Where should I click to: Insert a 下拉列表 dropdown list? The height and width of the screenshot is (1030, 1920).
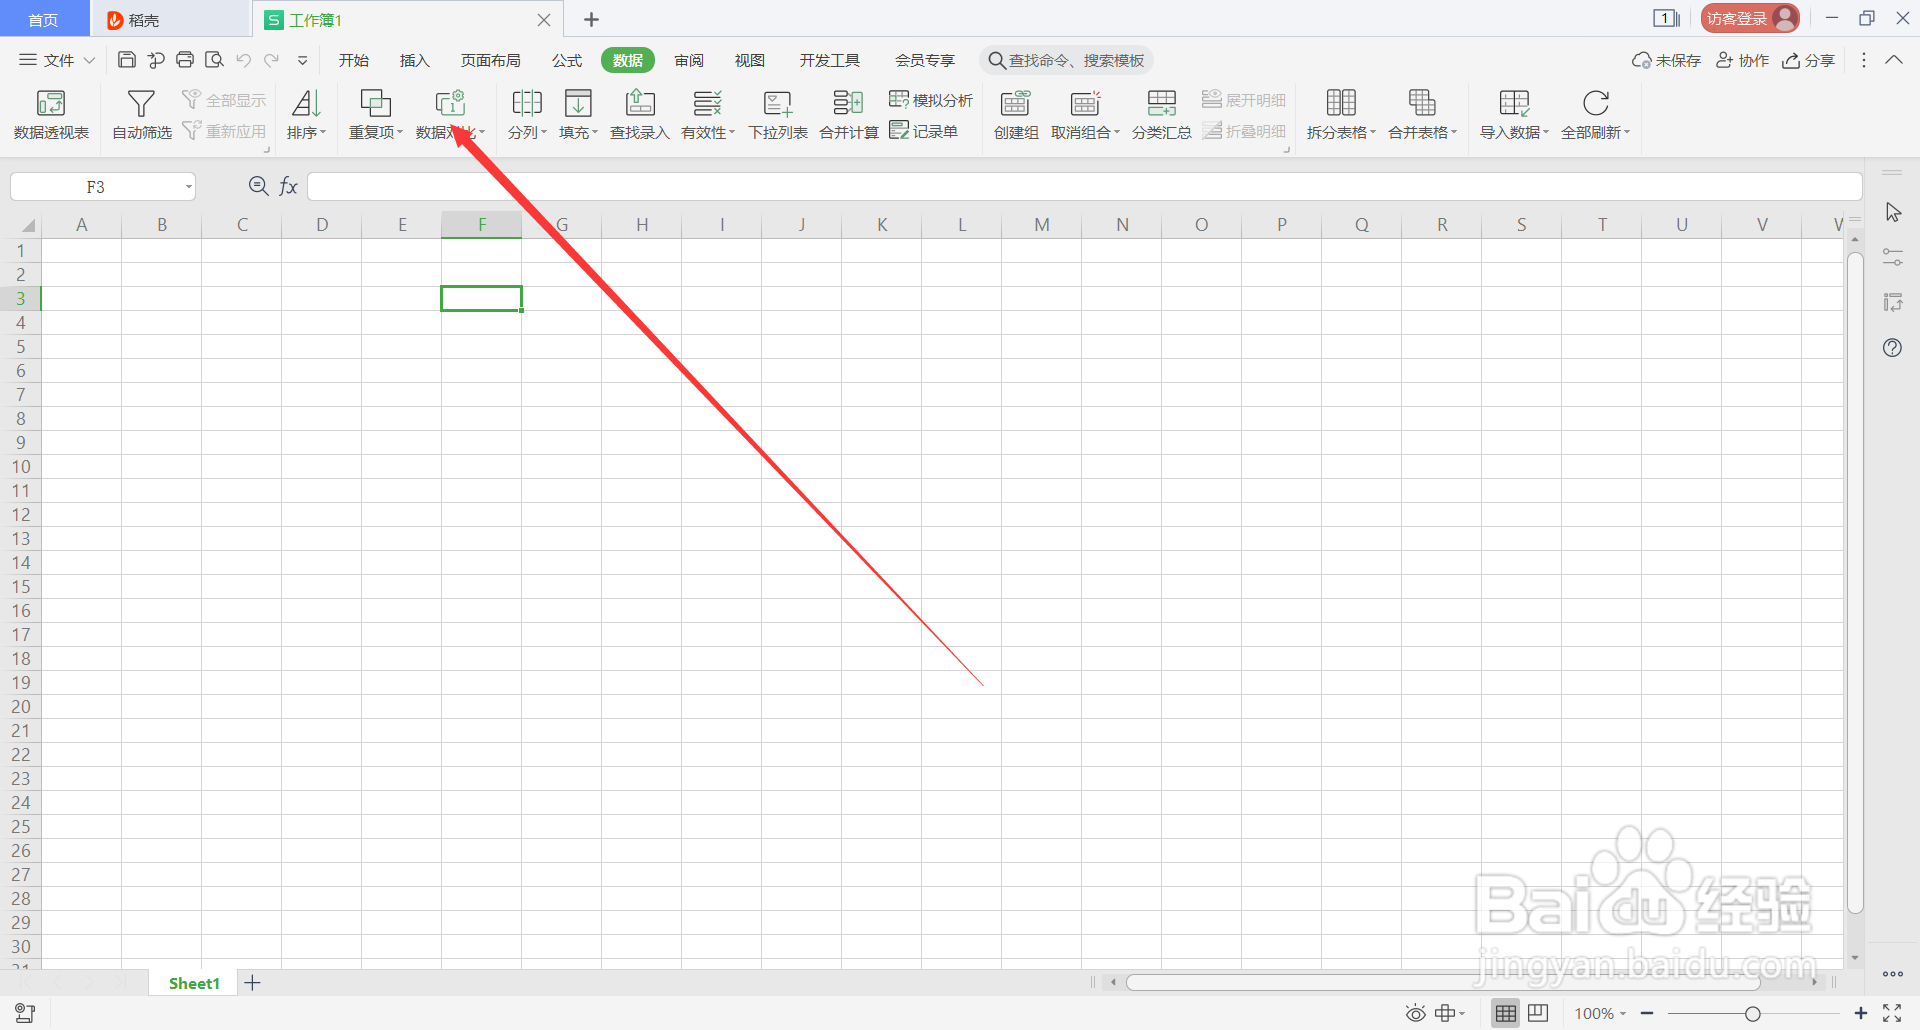[x=778, y=115]
